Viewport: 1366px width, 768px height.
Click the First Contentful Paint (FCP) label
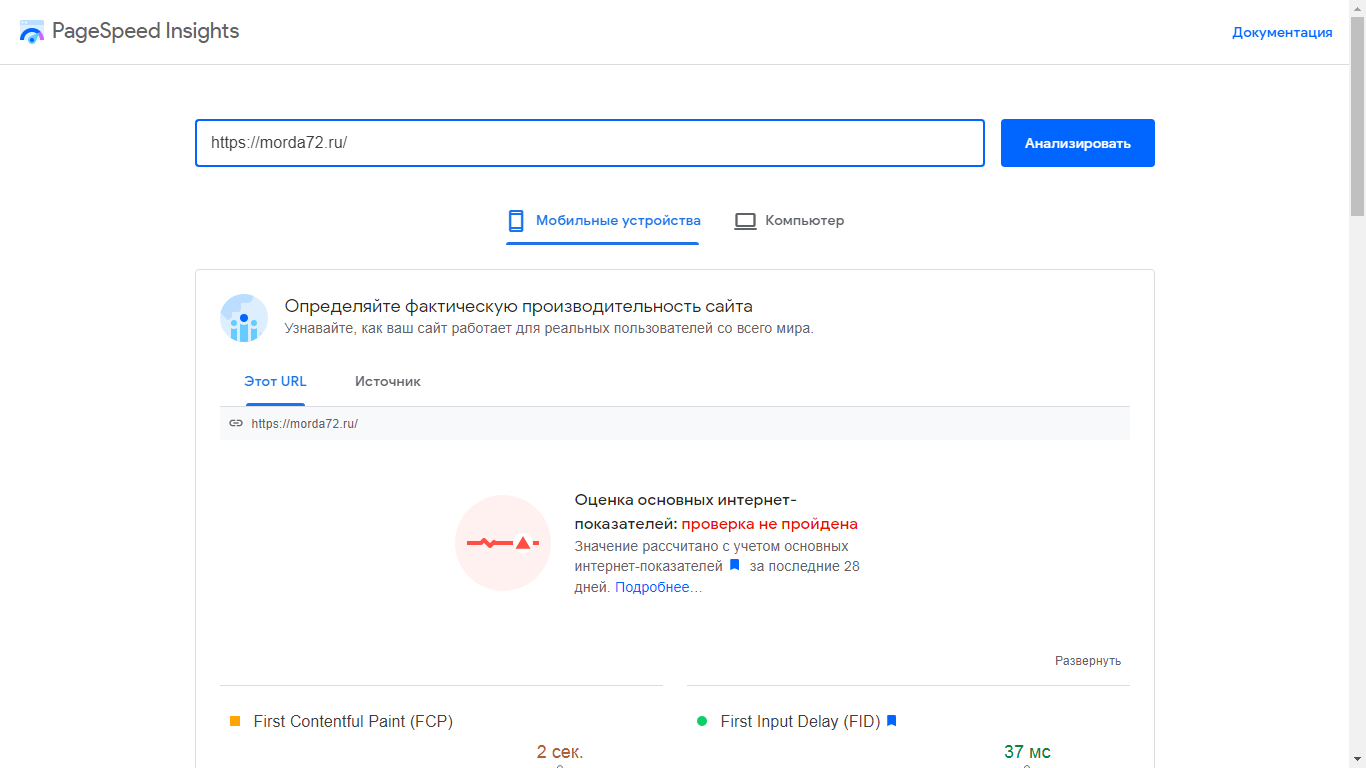(353, 721)
